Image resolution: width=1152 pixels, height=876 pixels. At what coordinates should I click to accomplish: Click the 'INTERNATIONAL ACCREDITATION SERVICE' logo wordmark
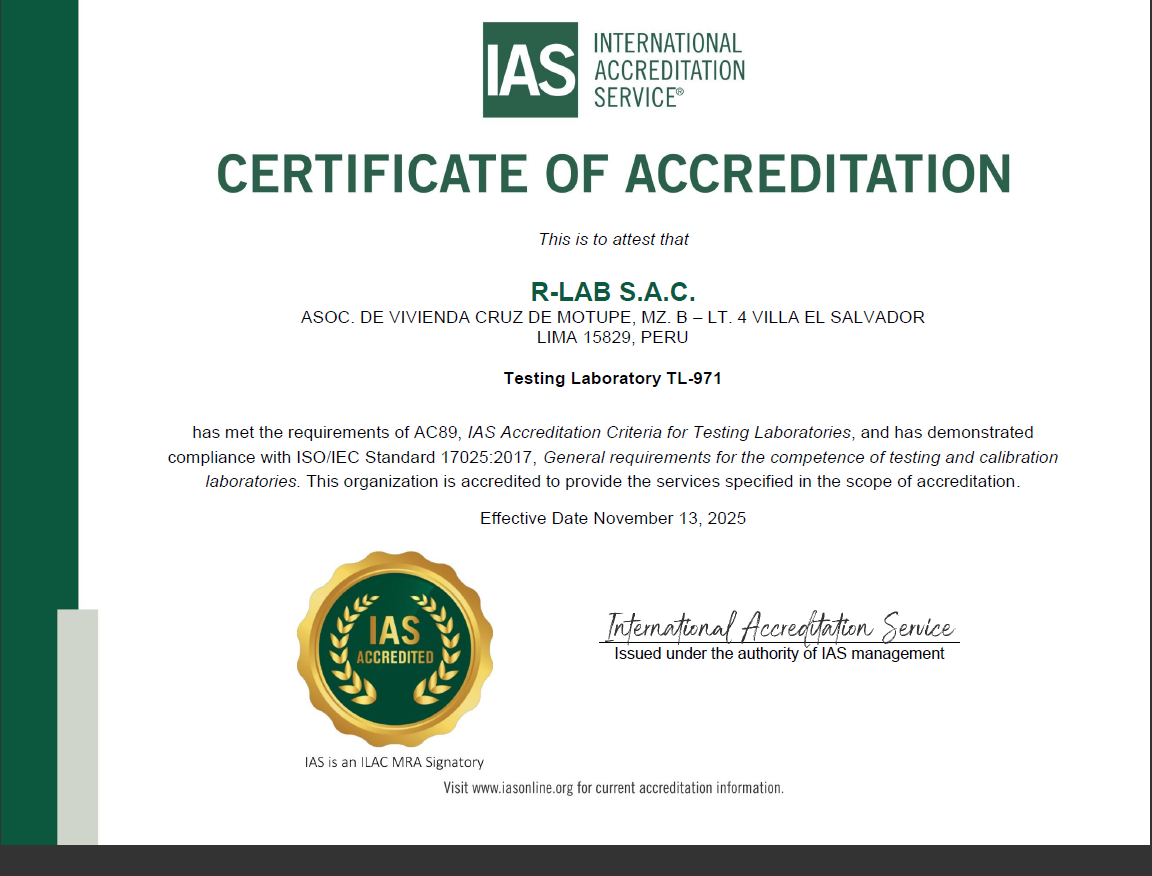click(x=669, y=70)
